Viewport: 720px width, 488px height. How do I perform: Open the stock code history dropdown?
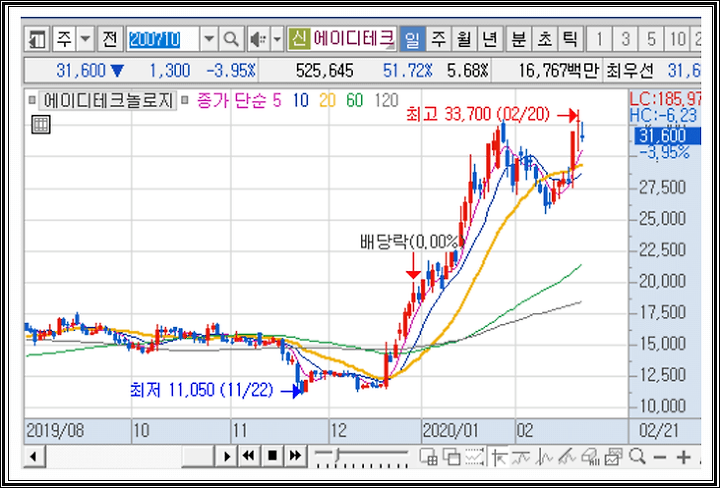click(x=209, y=40)
